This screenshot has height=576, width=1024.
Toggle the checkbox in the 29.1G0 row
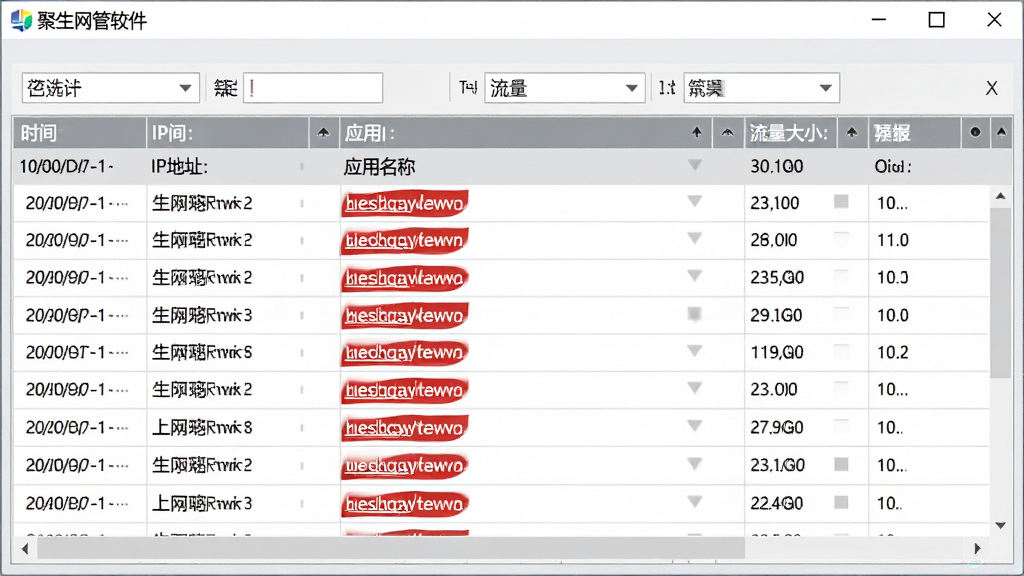(x=841, y=314)
